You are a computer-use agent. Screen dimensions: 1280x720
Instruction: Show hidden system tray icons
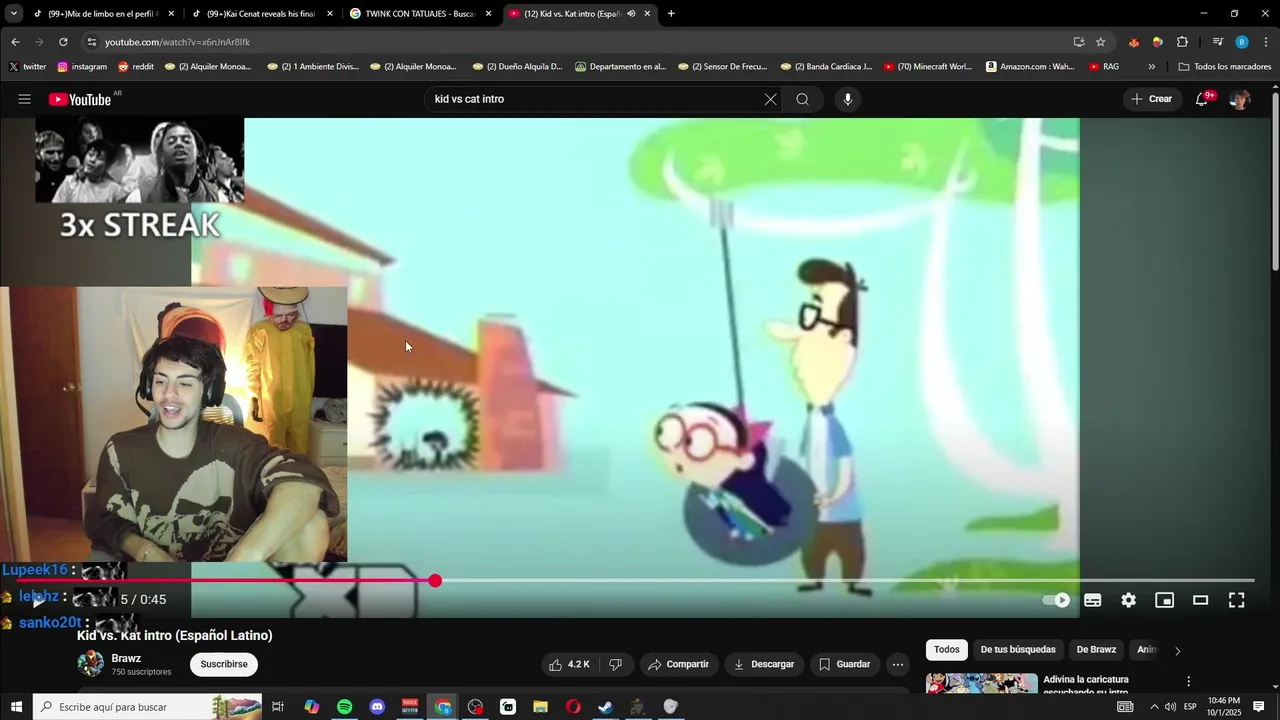1154,707
